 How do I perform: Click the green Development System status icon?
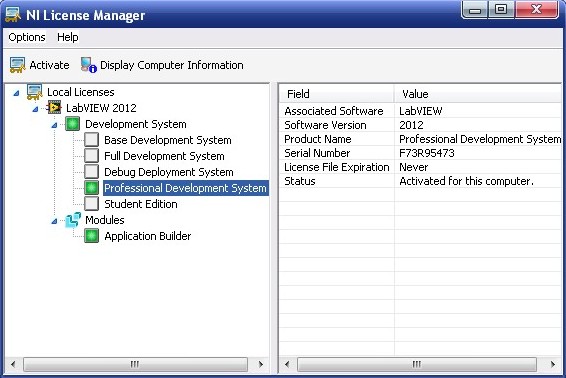pyautogui.click(x=73, y=124)
